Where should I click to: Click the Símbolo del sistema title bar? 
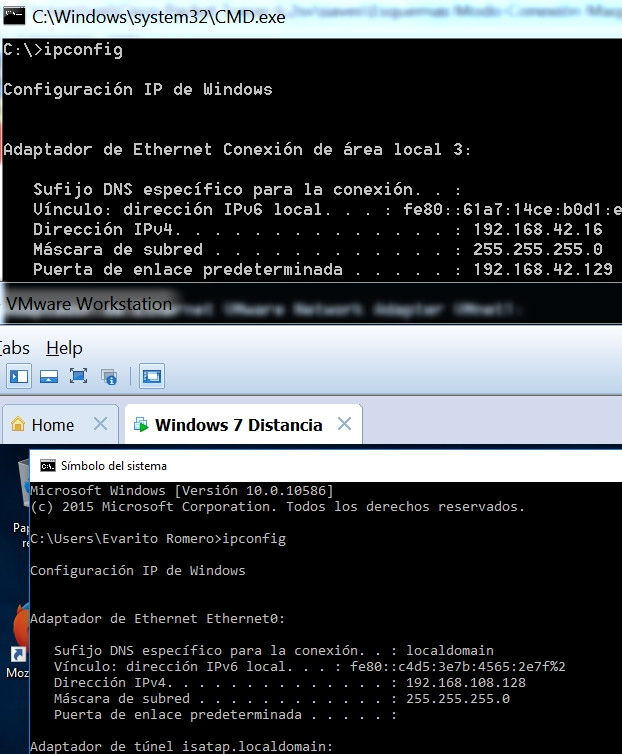click(x=300, y=465)
